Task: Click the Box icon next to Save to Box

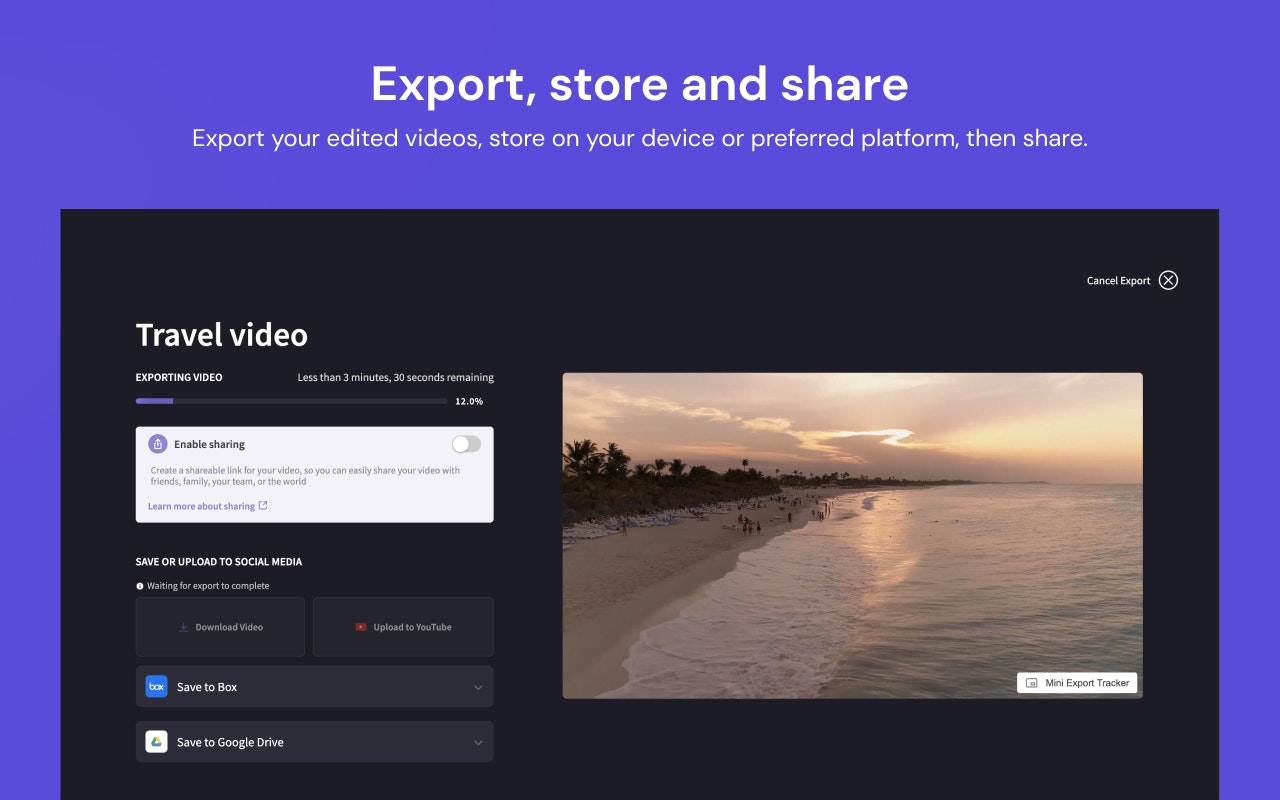Action: [156, 687]
